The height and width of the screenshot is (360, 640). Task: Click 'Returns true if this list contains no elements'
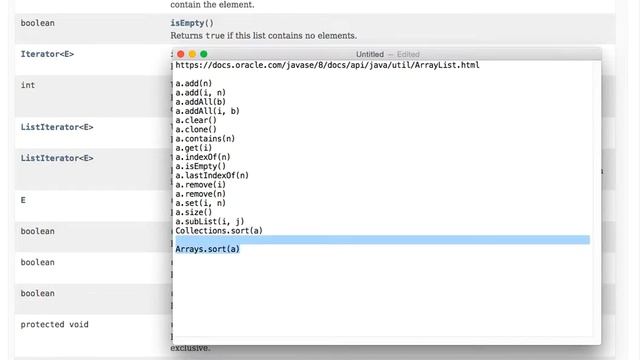click(x=264, y=36)
